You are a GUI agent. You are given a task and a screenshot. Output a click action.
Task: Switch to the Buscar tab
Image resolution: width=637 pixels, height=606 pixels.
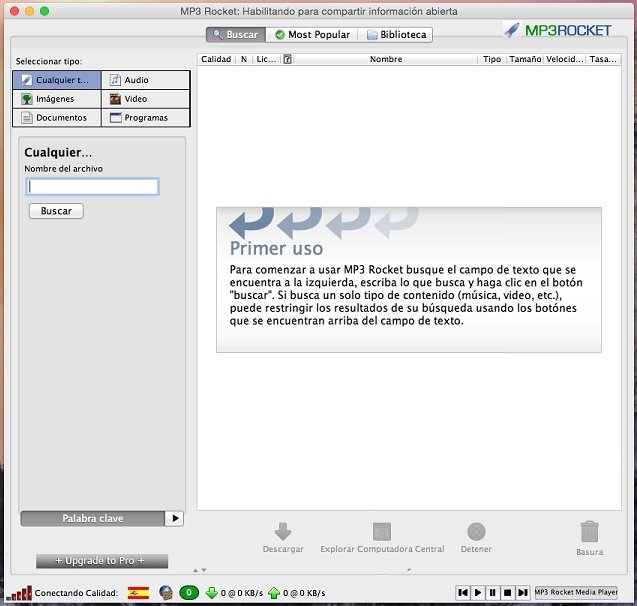point(236,35)
